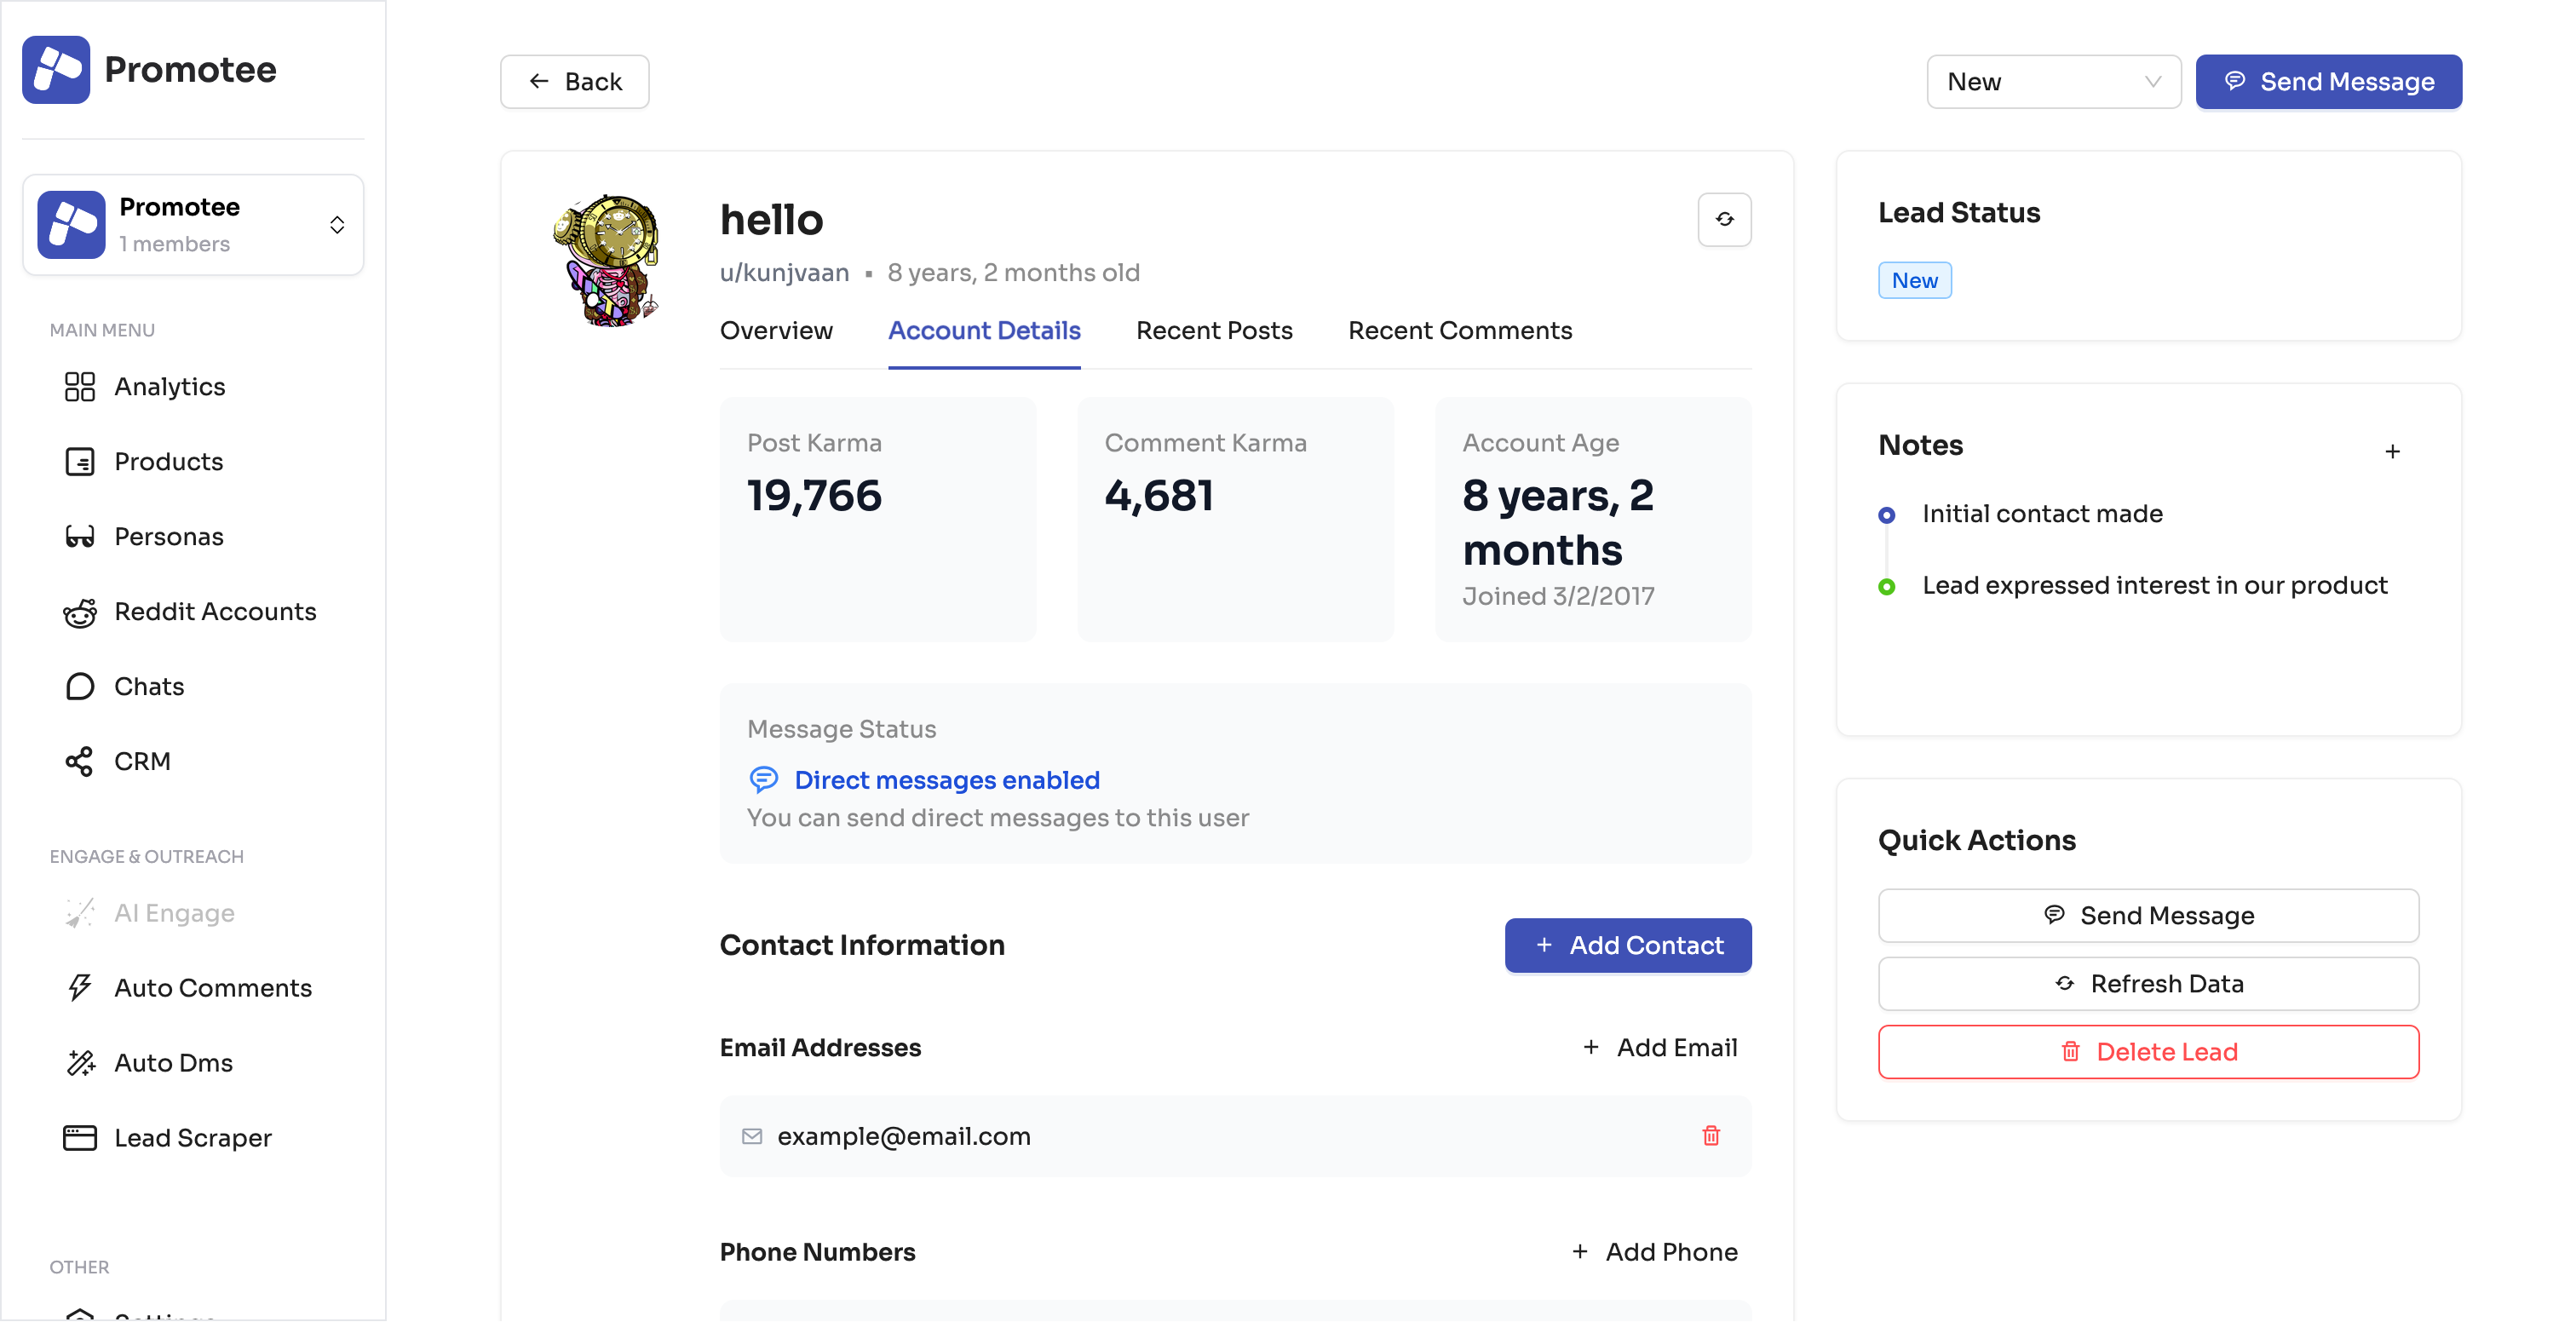The height and width of the screenshot is (1322, 2576).
Task: Click the Auto Comments lightning icon
Action: pos(80,988)
